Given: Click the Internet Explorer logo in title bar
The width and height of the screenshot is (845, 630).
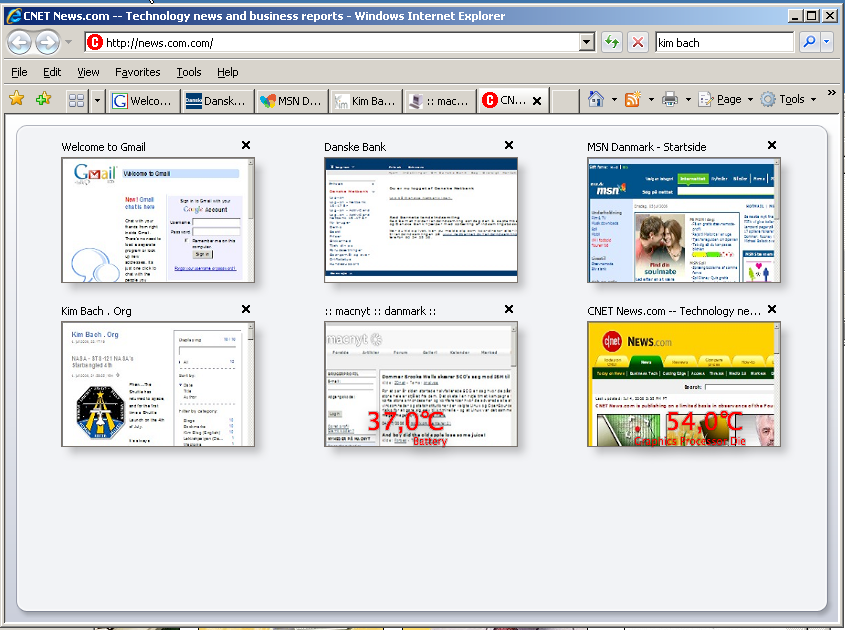Looking at the screenshot, I should click(x=13, y=16).
